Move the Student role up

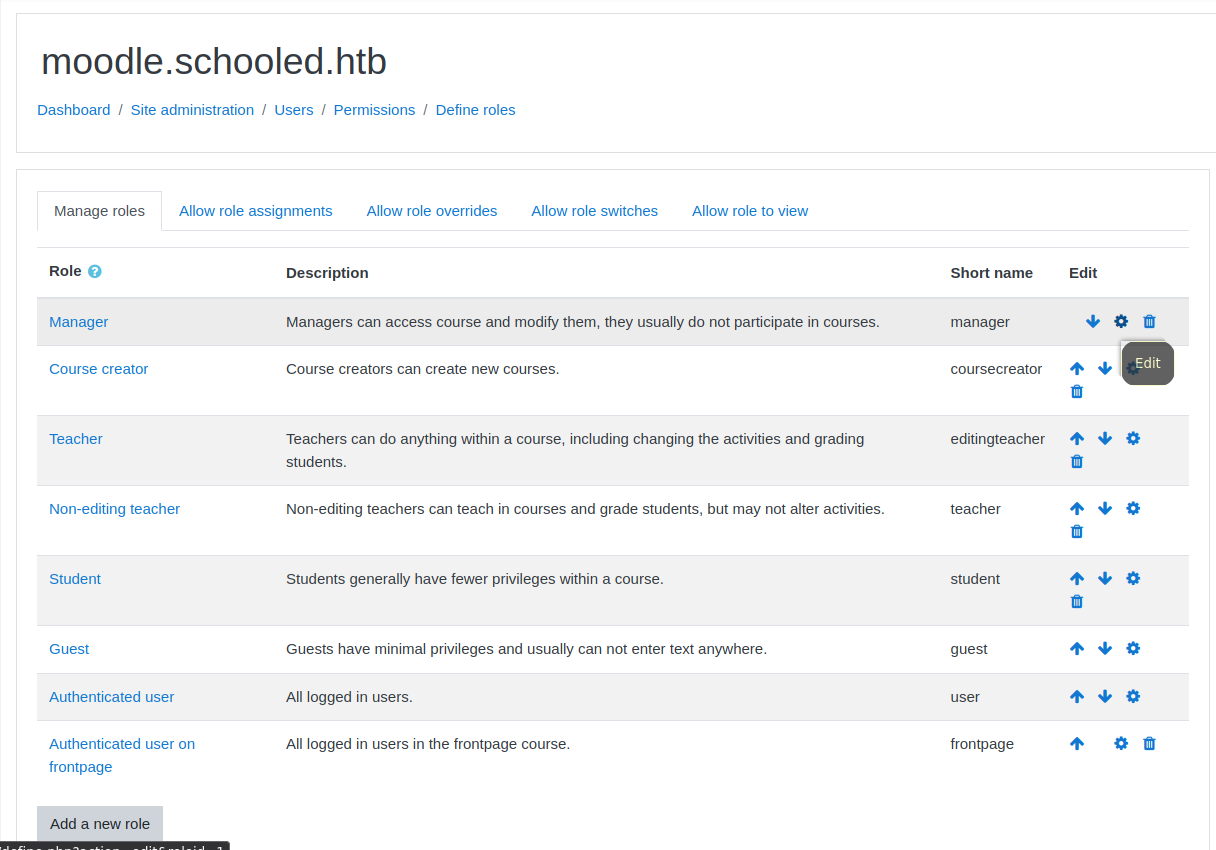coord(1077,579)
